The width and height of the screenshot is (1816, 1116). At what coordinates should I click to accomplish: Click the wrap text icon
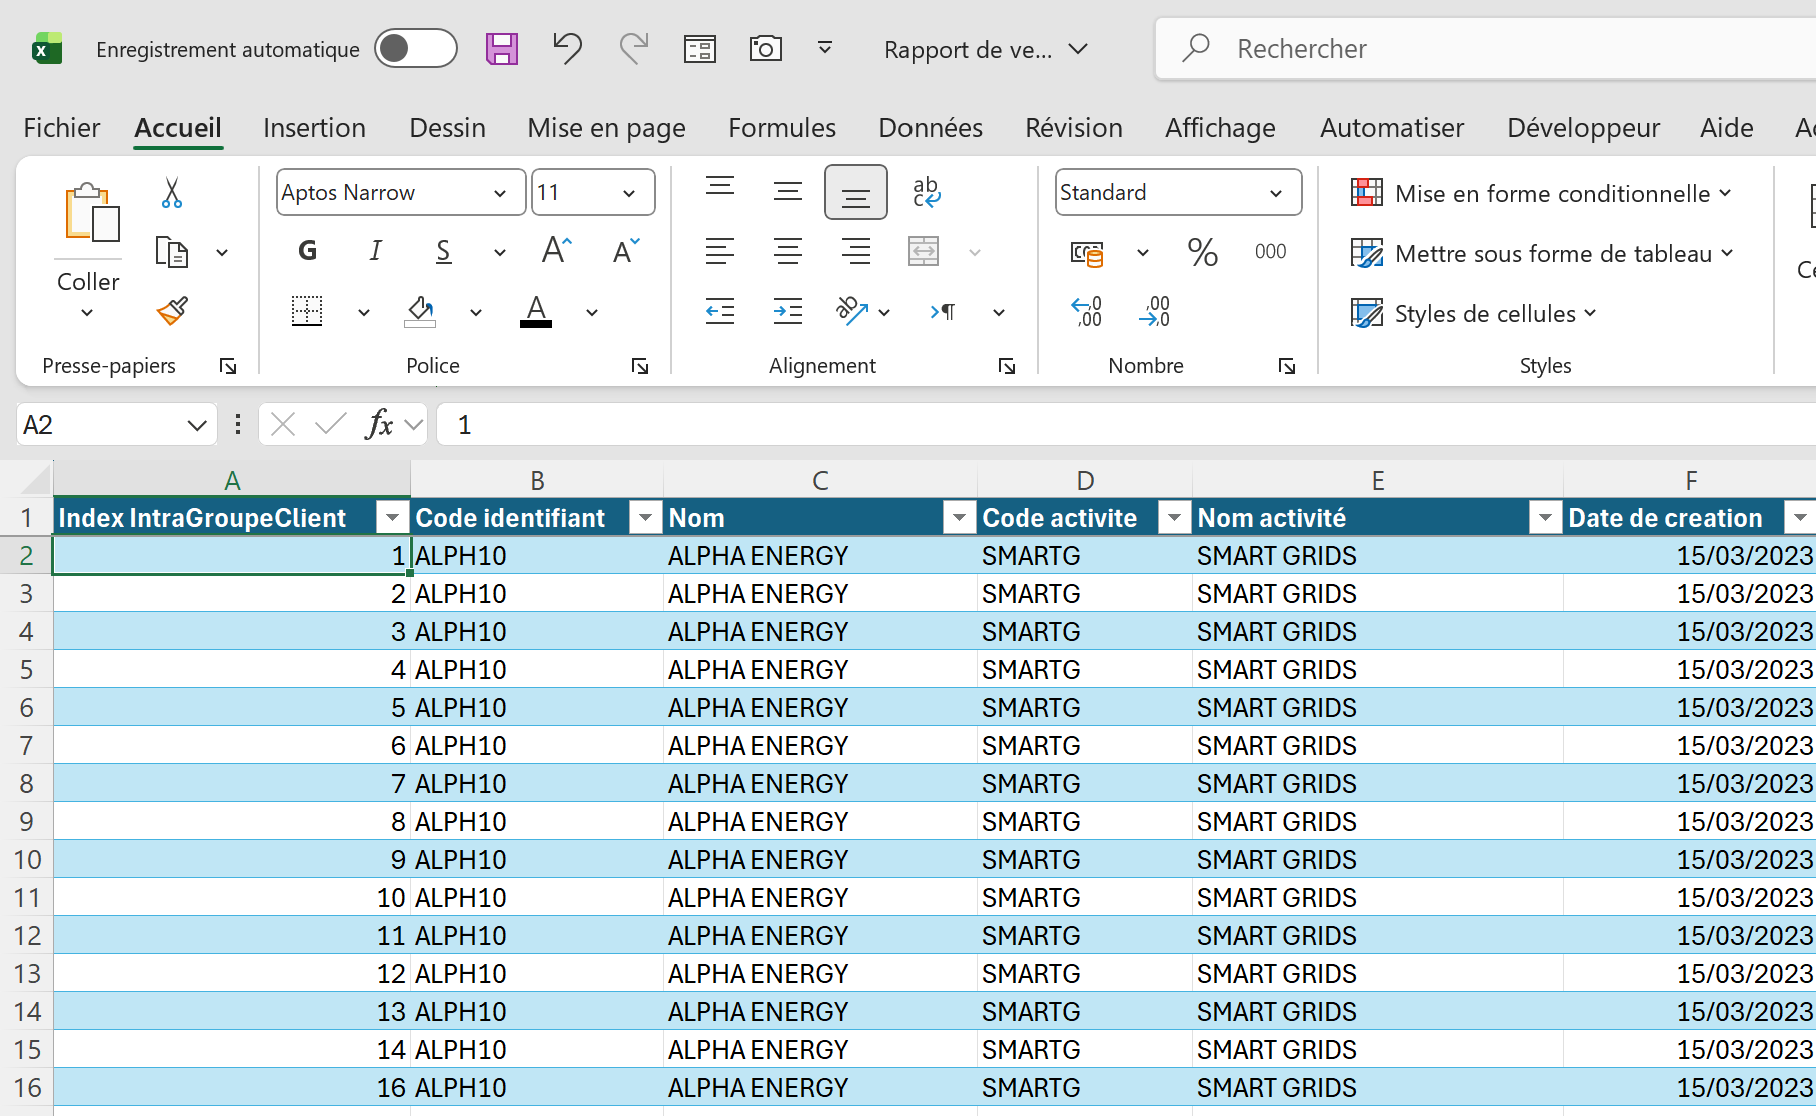tap(926, 192)
